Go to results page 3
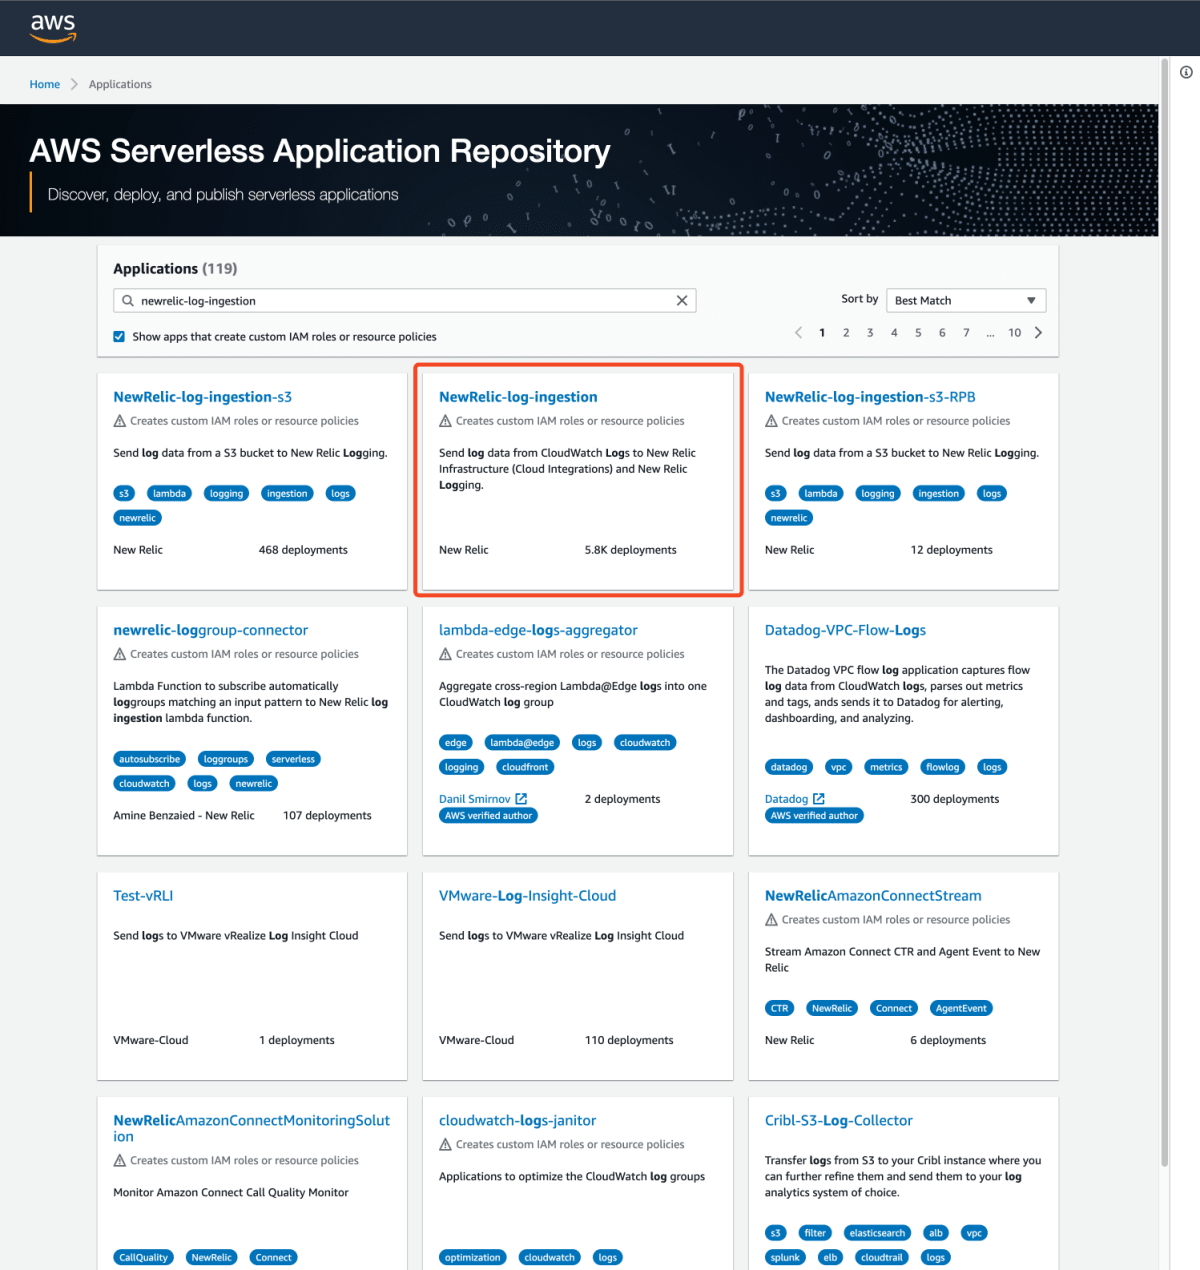Viewport: 1200px width, 1270px height. click(870, 333)
